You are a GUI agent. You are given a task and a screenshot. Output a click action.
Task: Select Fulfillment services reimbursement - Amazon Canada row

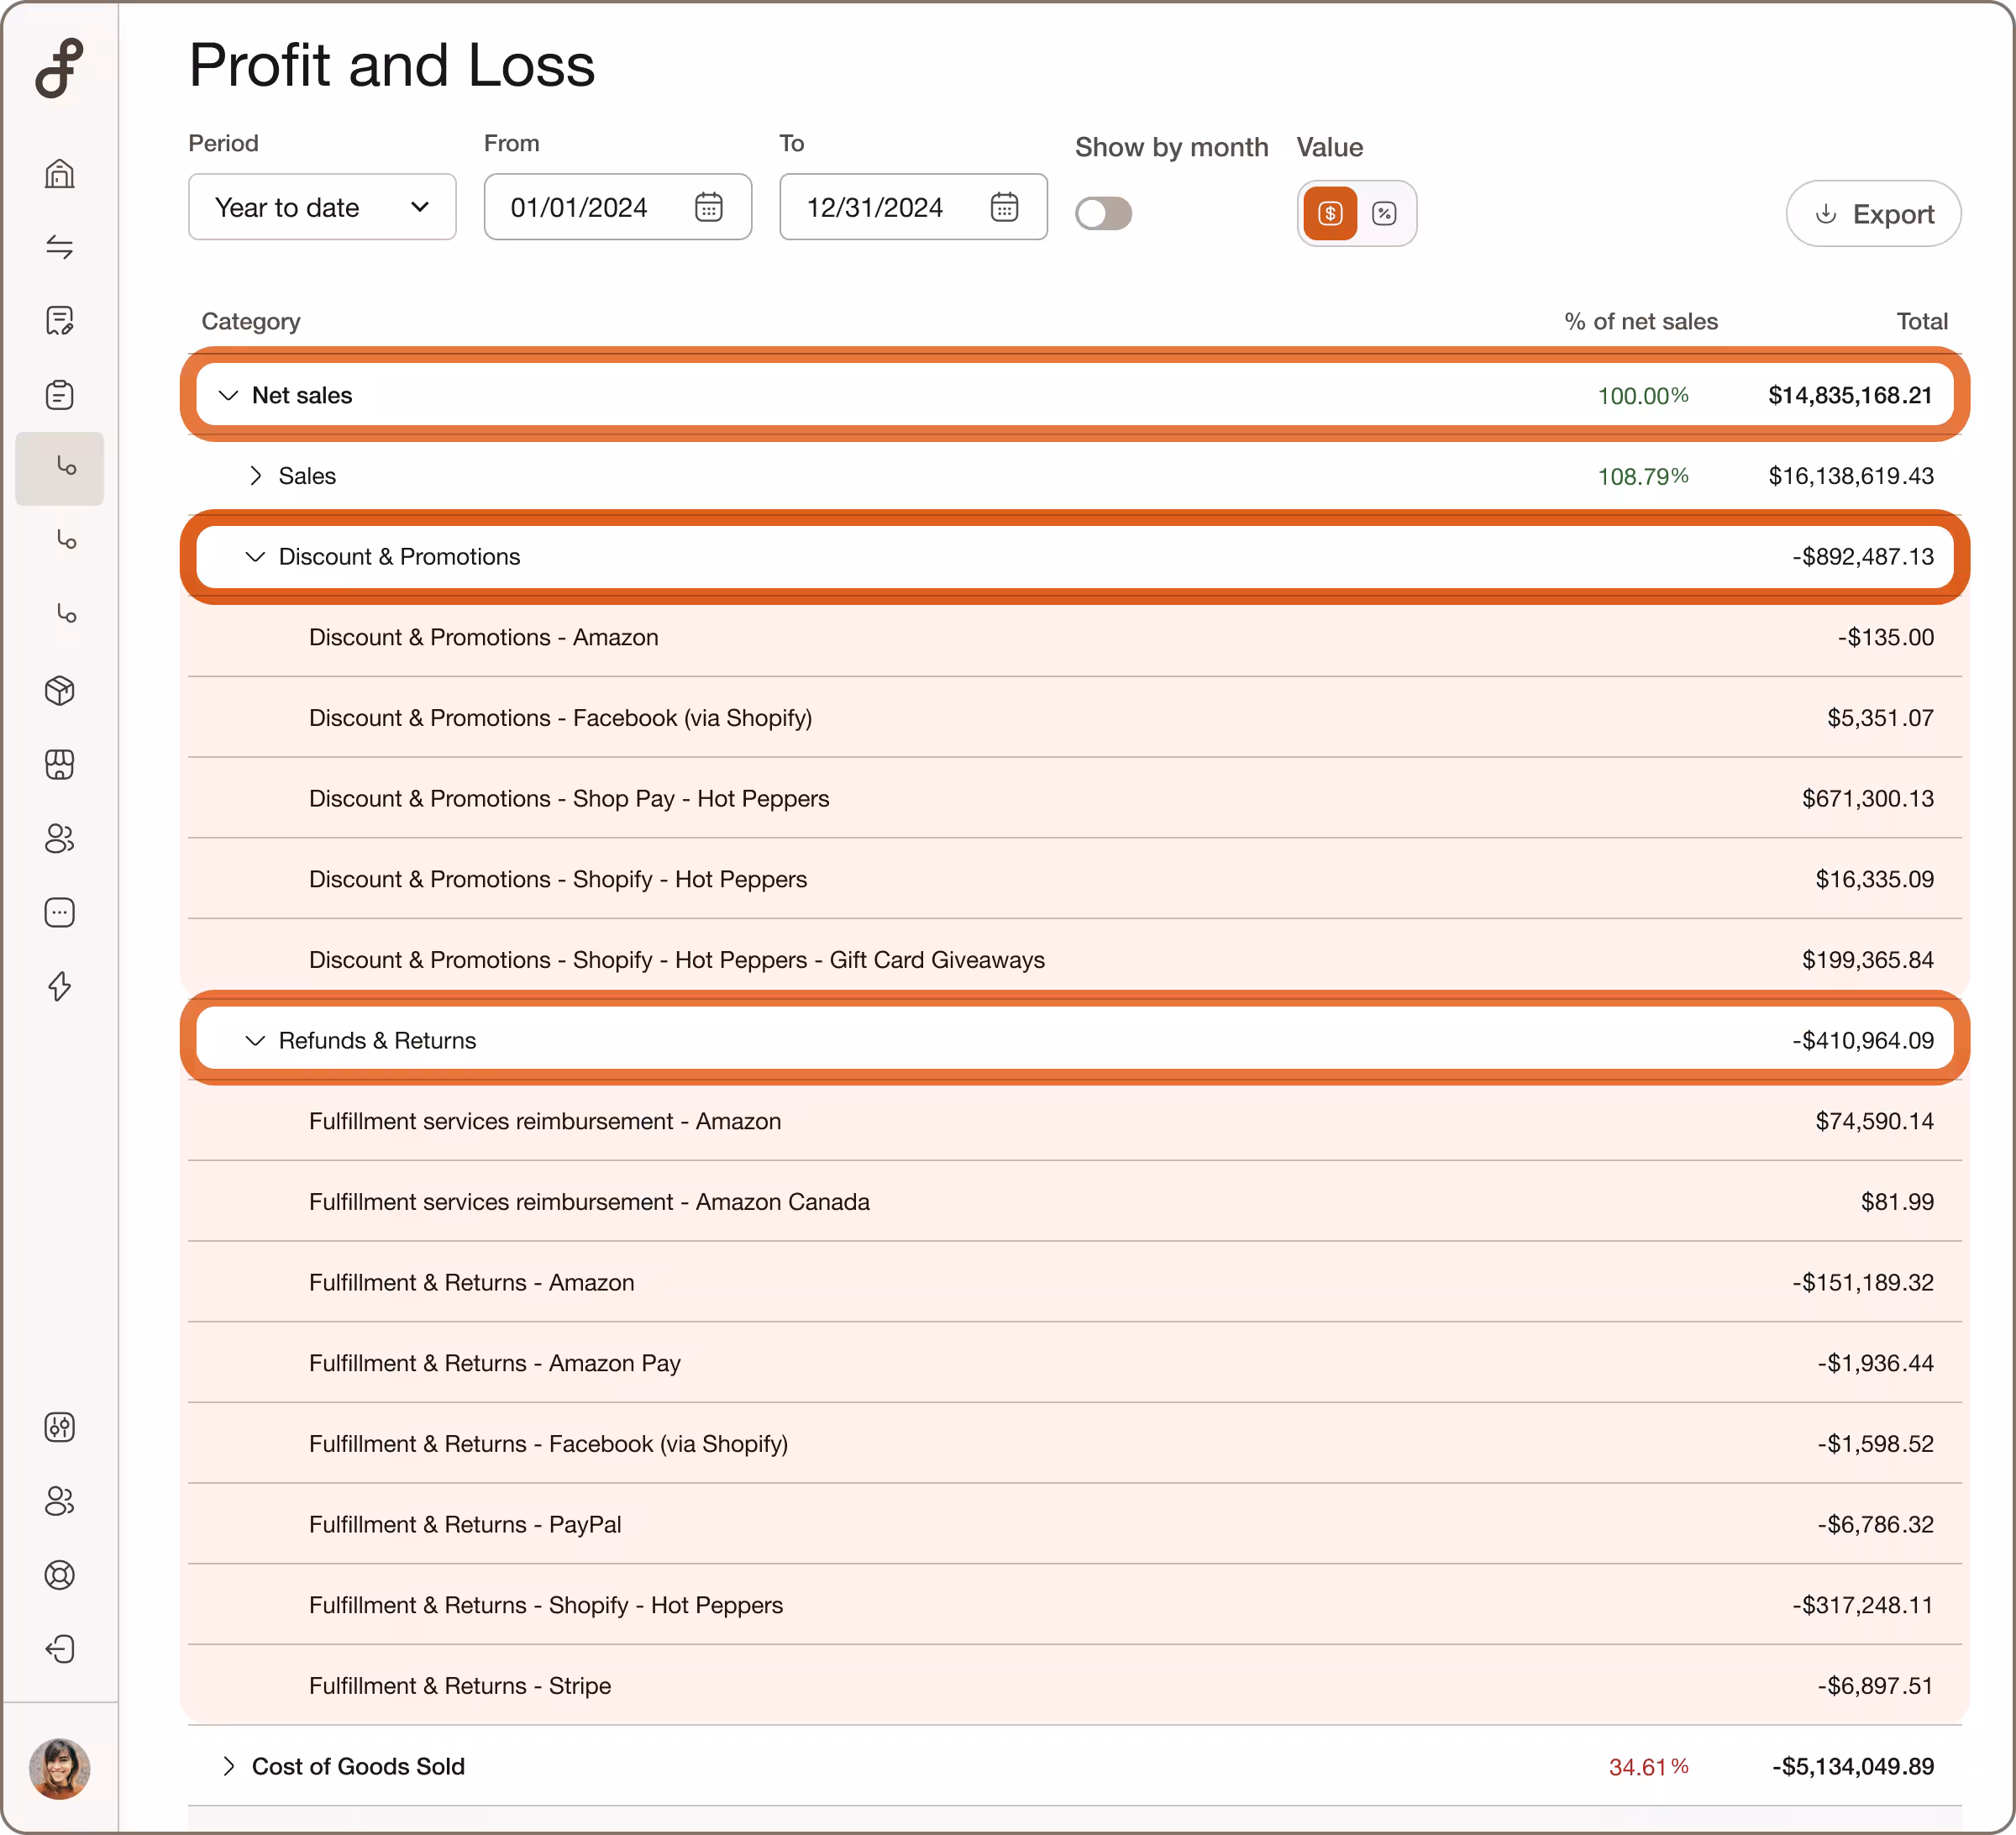1075,1202
